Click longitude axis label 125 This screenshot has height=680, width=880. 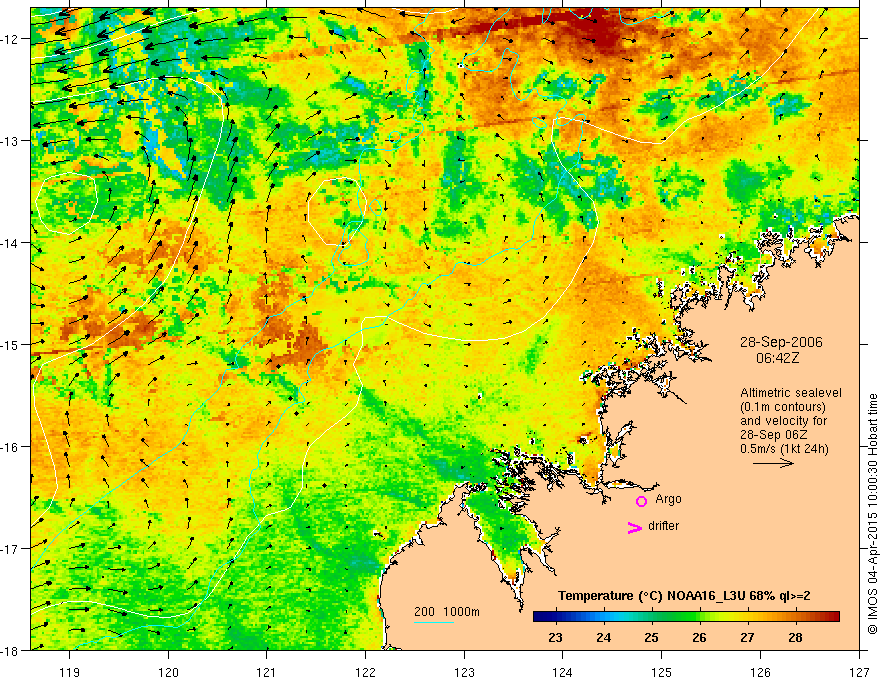(x=662, y=672)
